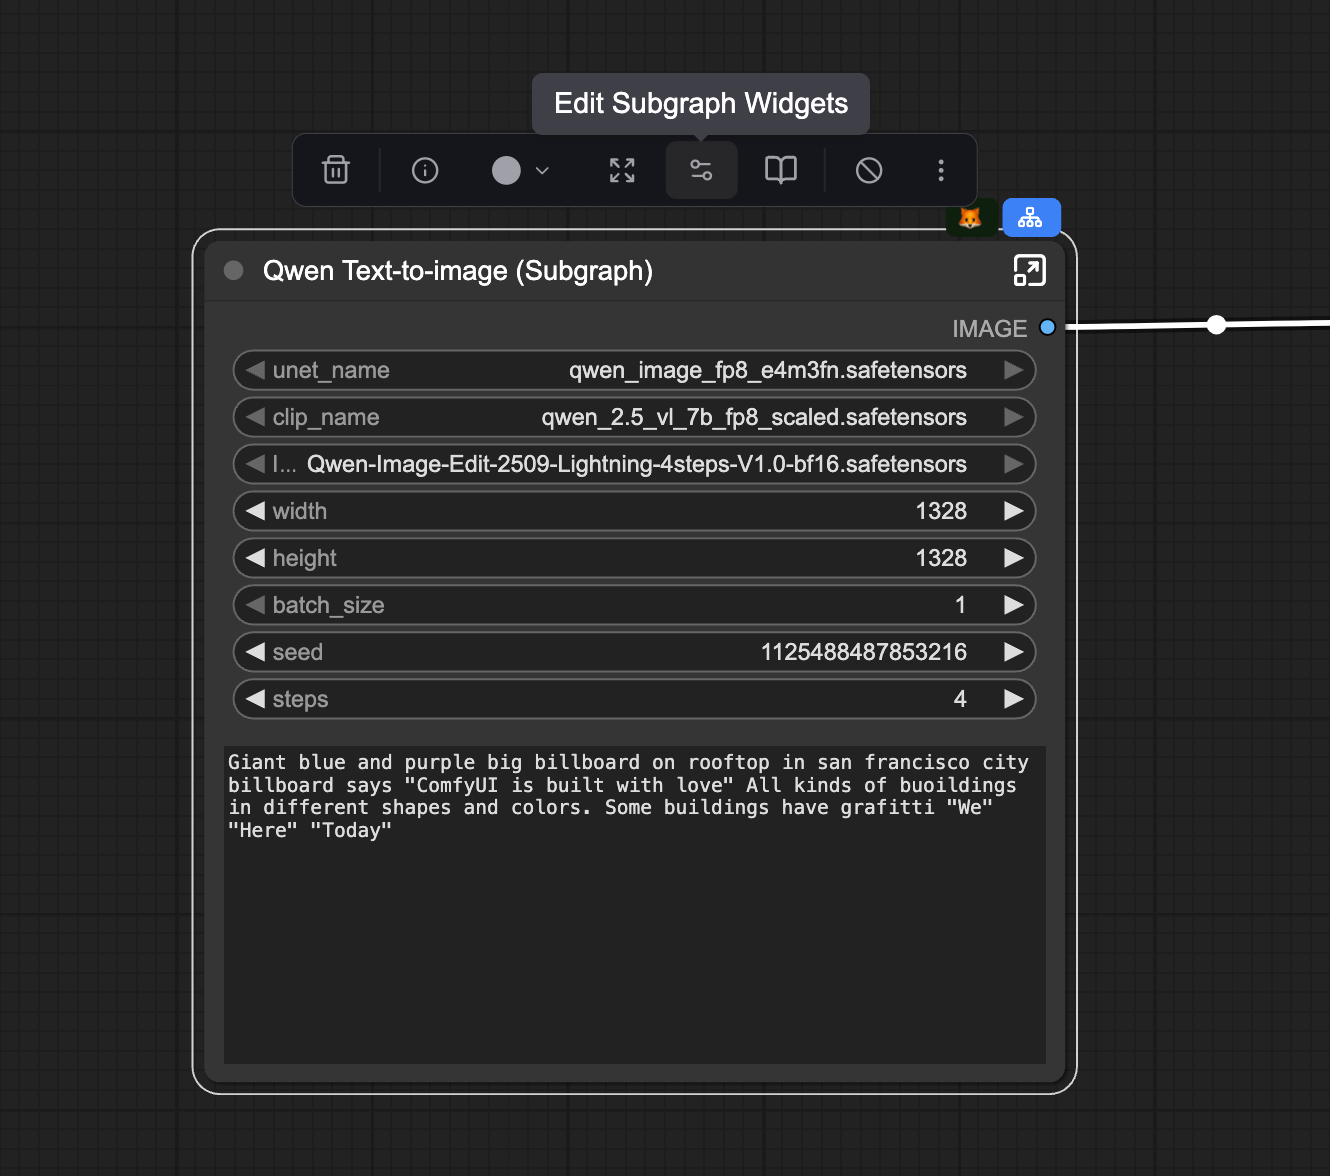Screen dimensions: 1330x1176
Task: Increase the seed value
Action: click(x=1014, y=652)
